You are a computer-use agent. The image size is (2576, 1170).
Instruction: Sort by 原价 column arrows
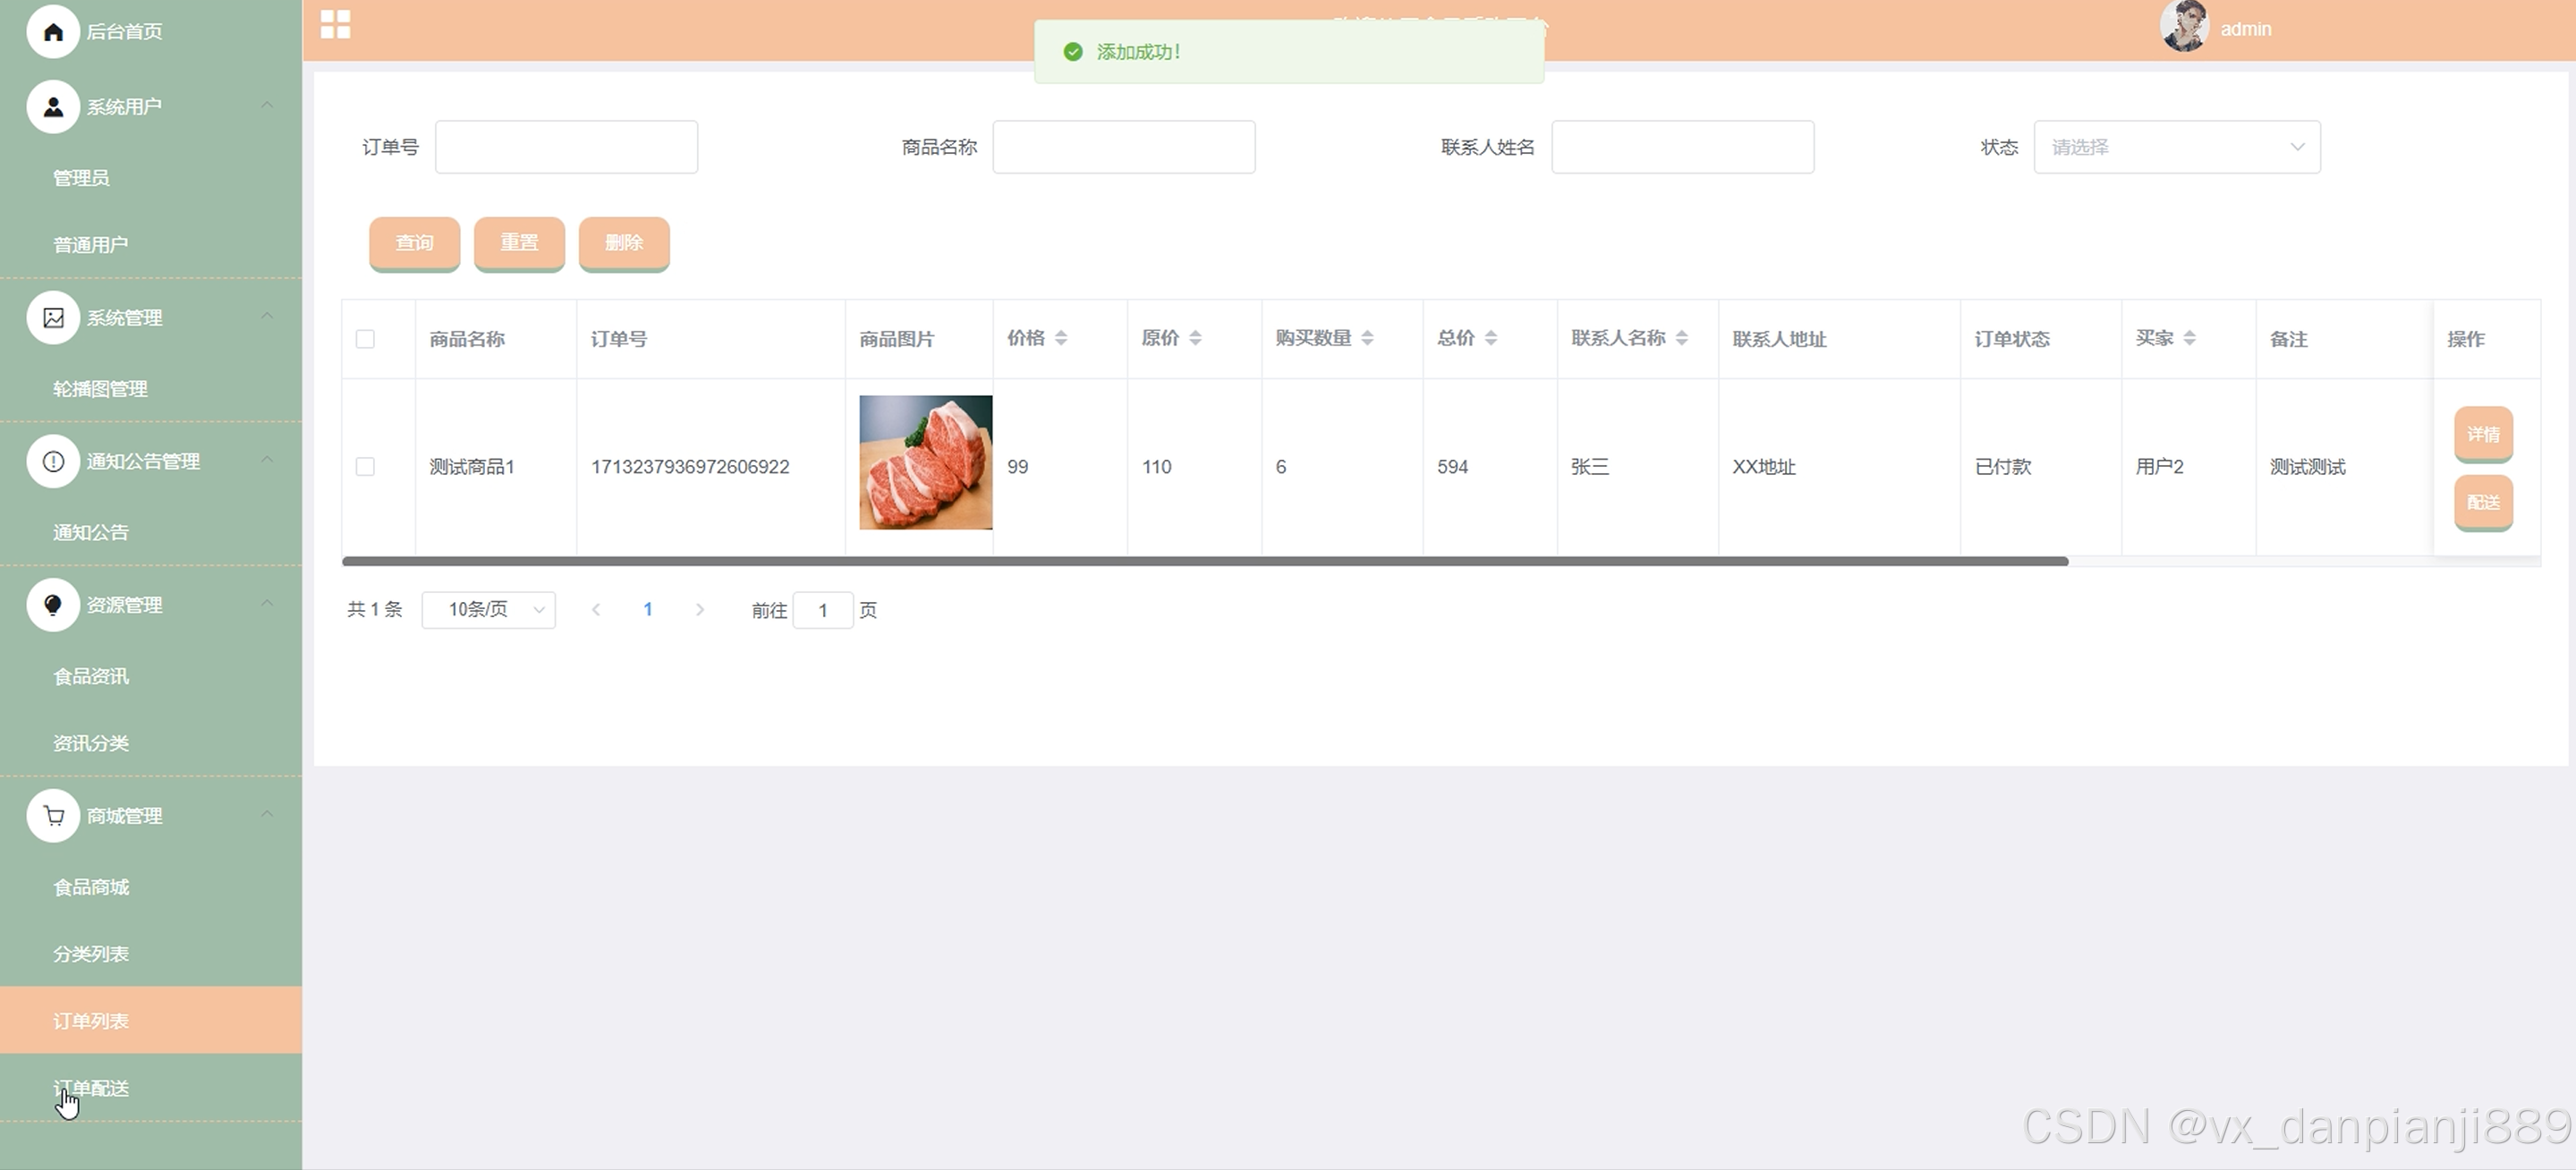click(1195, 338)
